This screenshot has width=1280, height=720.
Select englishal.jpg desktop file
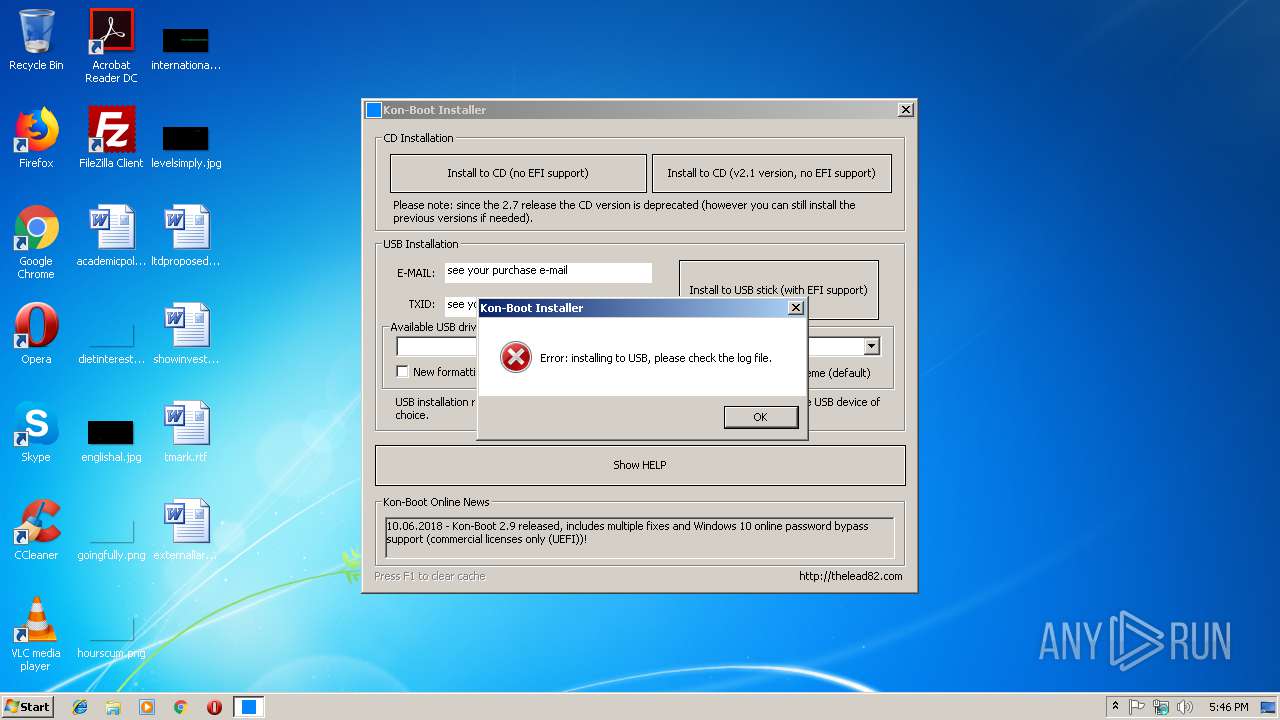(111, 440)
